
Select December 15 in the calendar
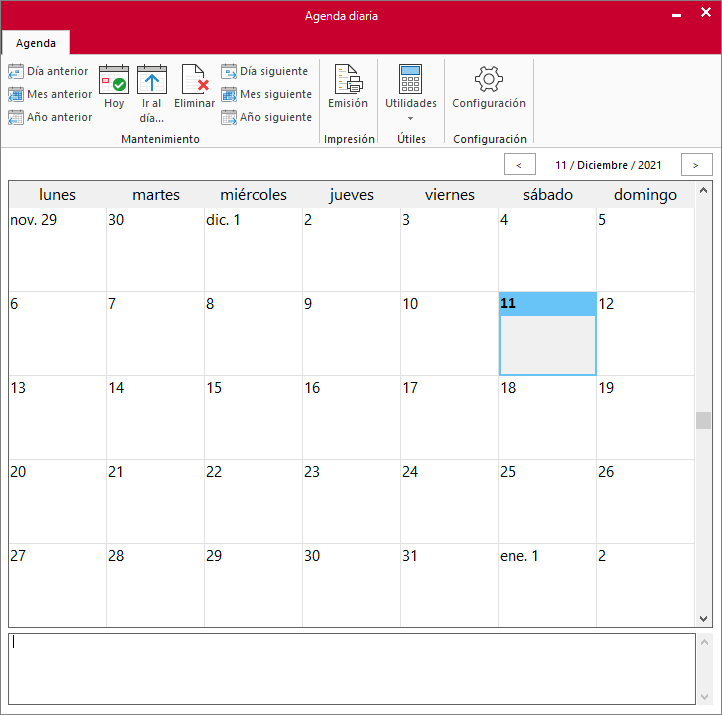254,418
